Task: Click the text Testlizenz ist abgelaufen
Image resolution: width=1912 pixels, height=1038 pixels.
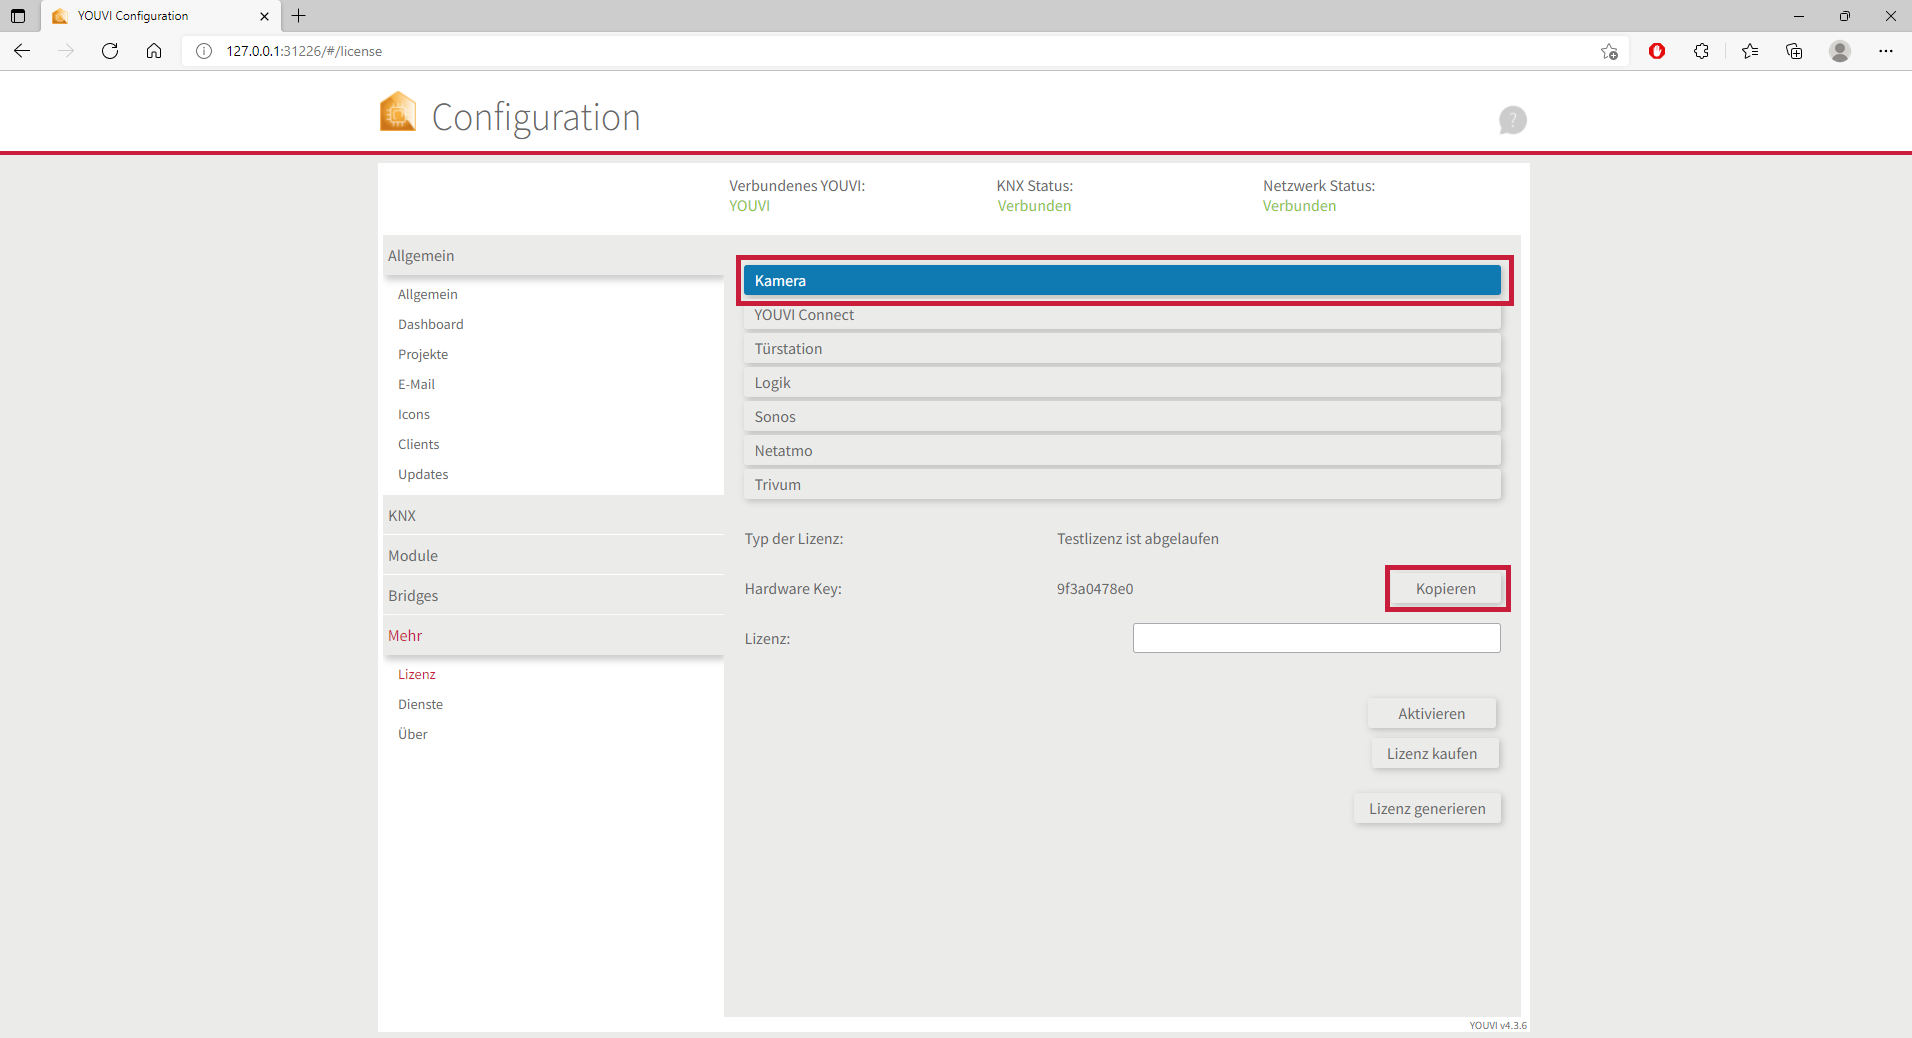Action: pyautogui.click(x=1138, y=539)
